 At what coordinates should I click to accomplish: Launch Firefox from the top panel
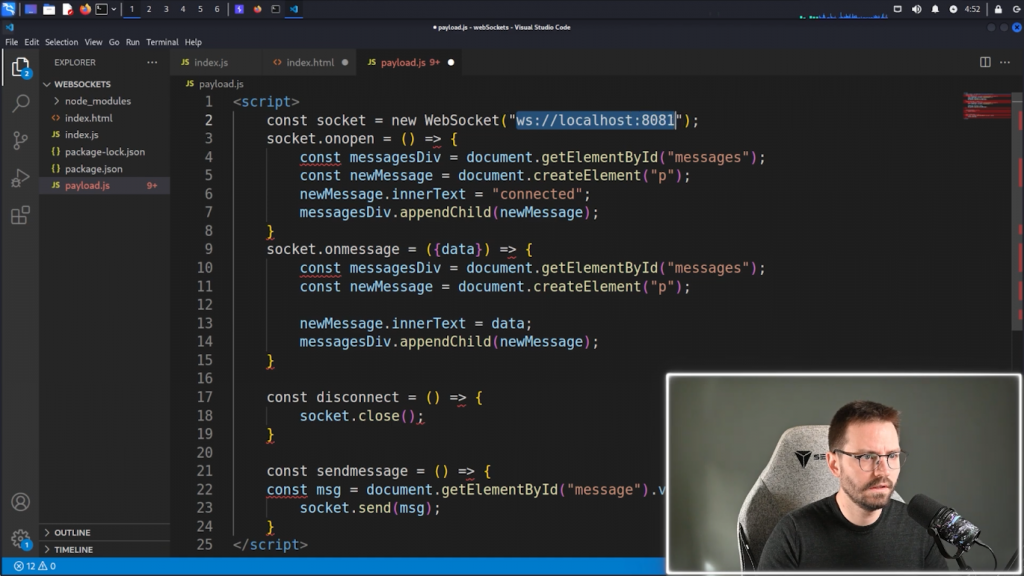[x=85, y=9]
